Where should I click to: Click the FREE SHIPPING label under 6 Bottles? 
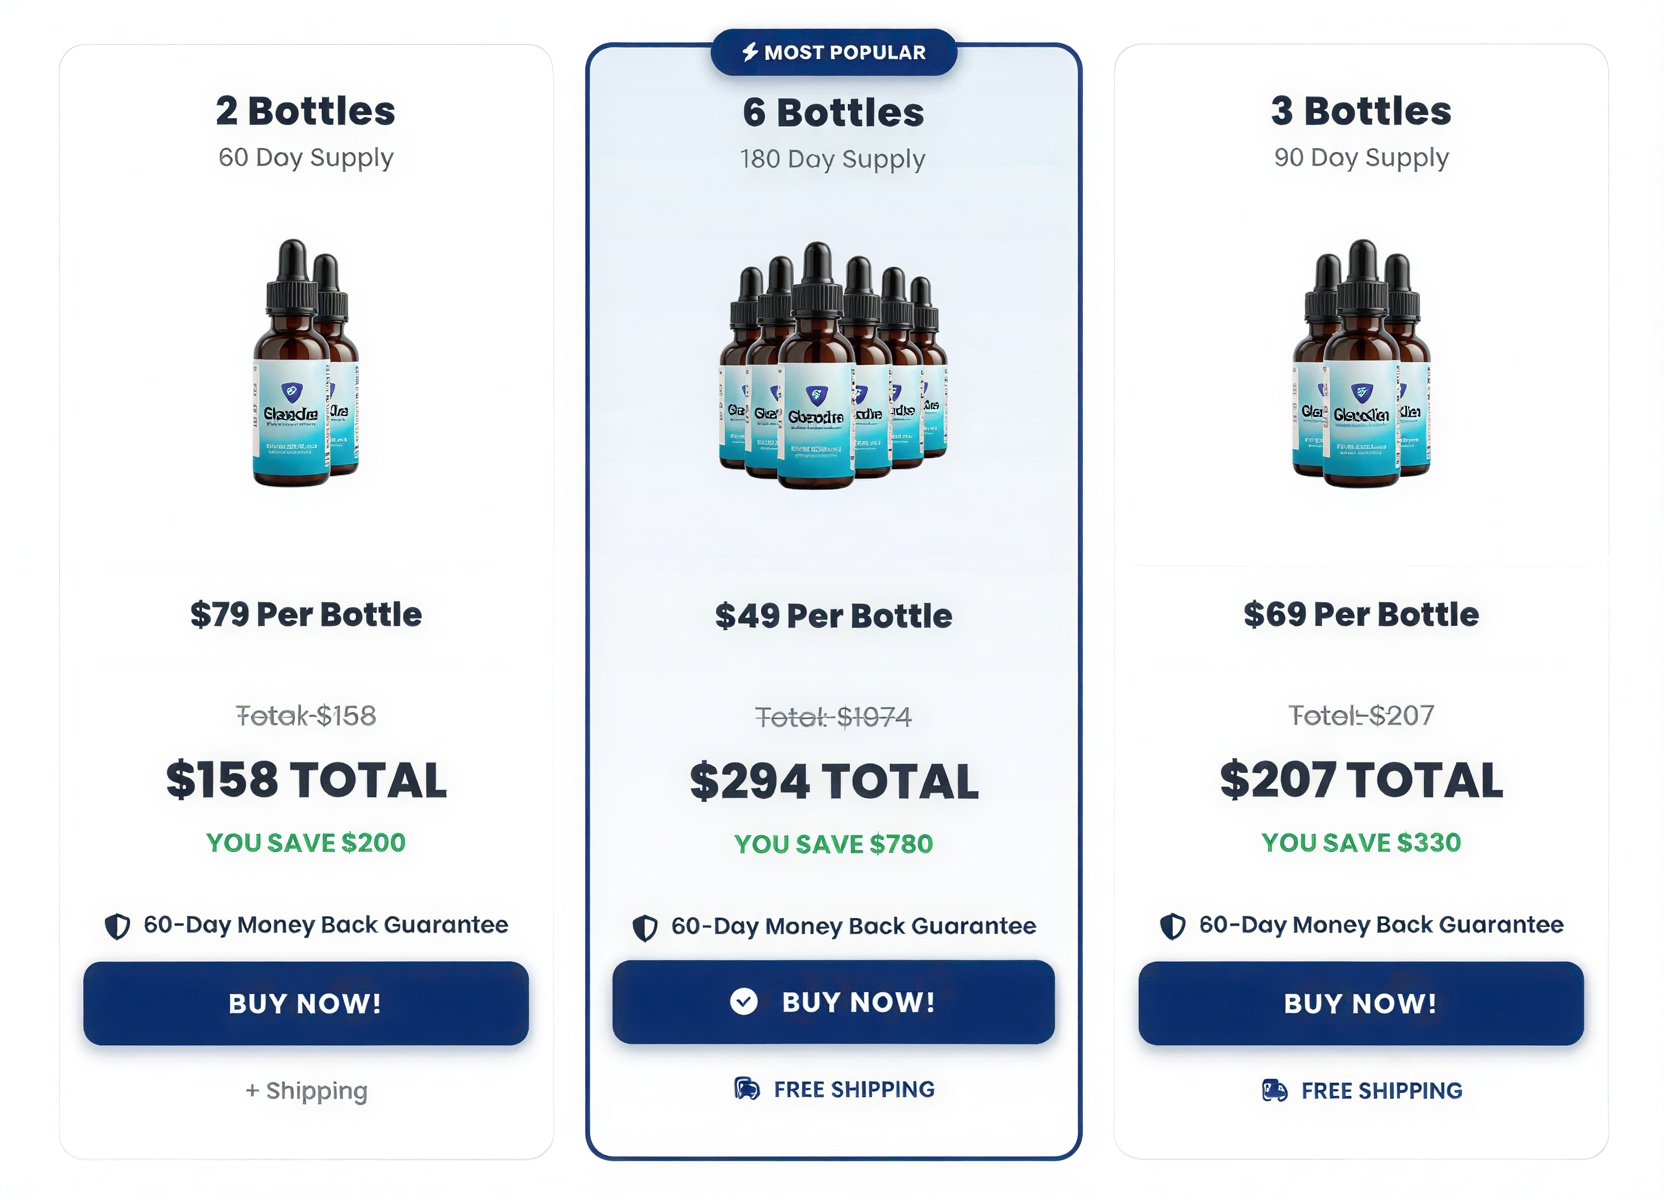853,1089
